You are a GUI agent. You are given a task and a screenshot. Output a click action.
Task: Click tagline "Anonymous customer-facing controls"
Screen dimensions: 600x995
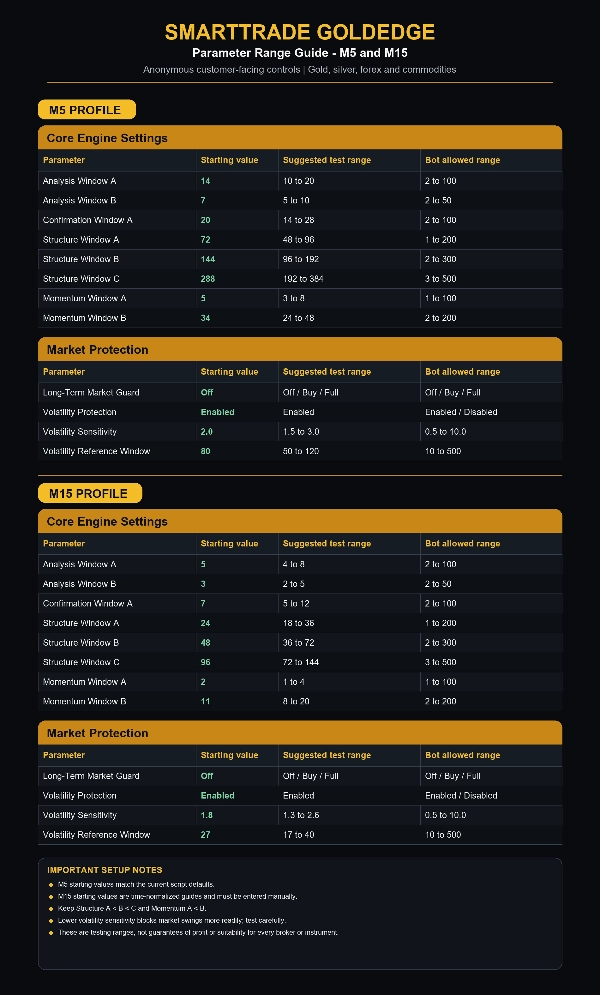pyautogui.click(x=221, y=70)
